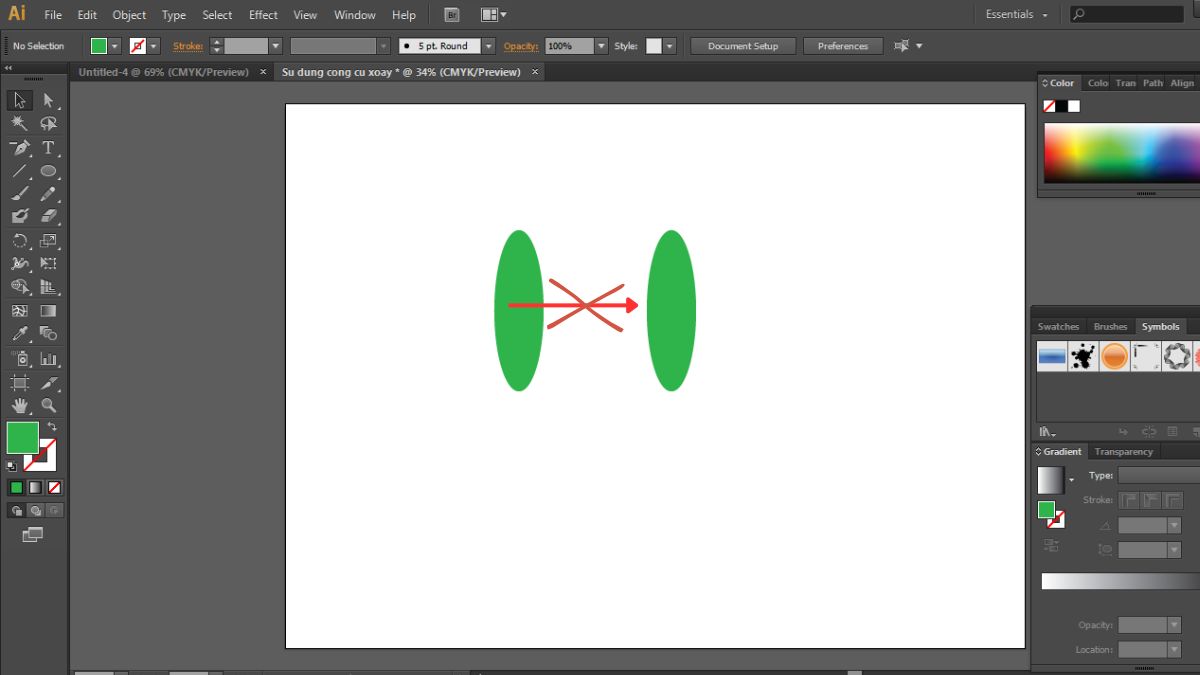The image size is (1200, 675).
Task: Select the Gradient tool in toolbar
Action: click(48, 310)
